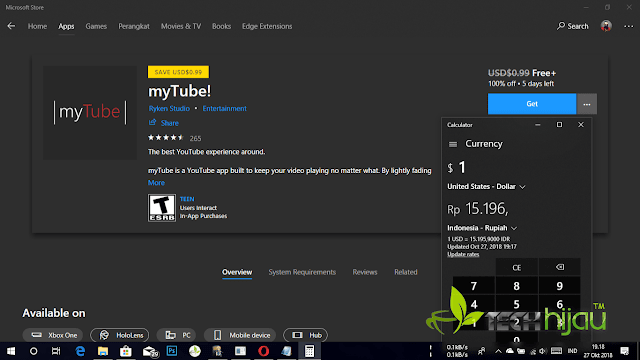Viewport: 640px width, 360px height.
Task: Switch to System Requirements tab
Action: 302,272
